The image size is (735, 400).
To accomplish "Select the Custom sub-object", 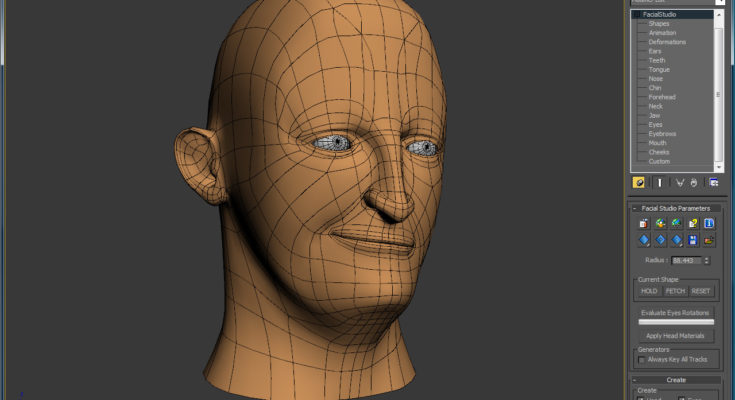I will [659, 161].
